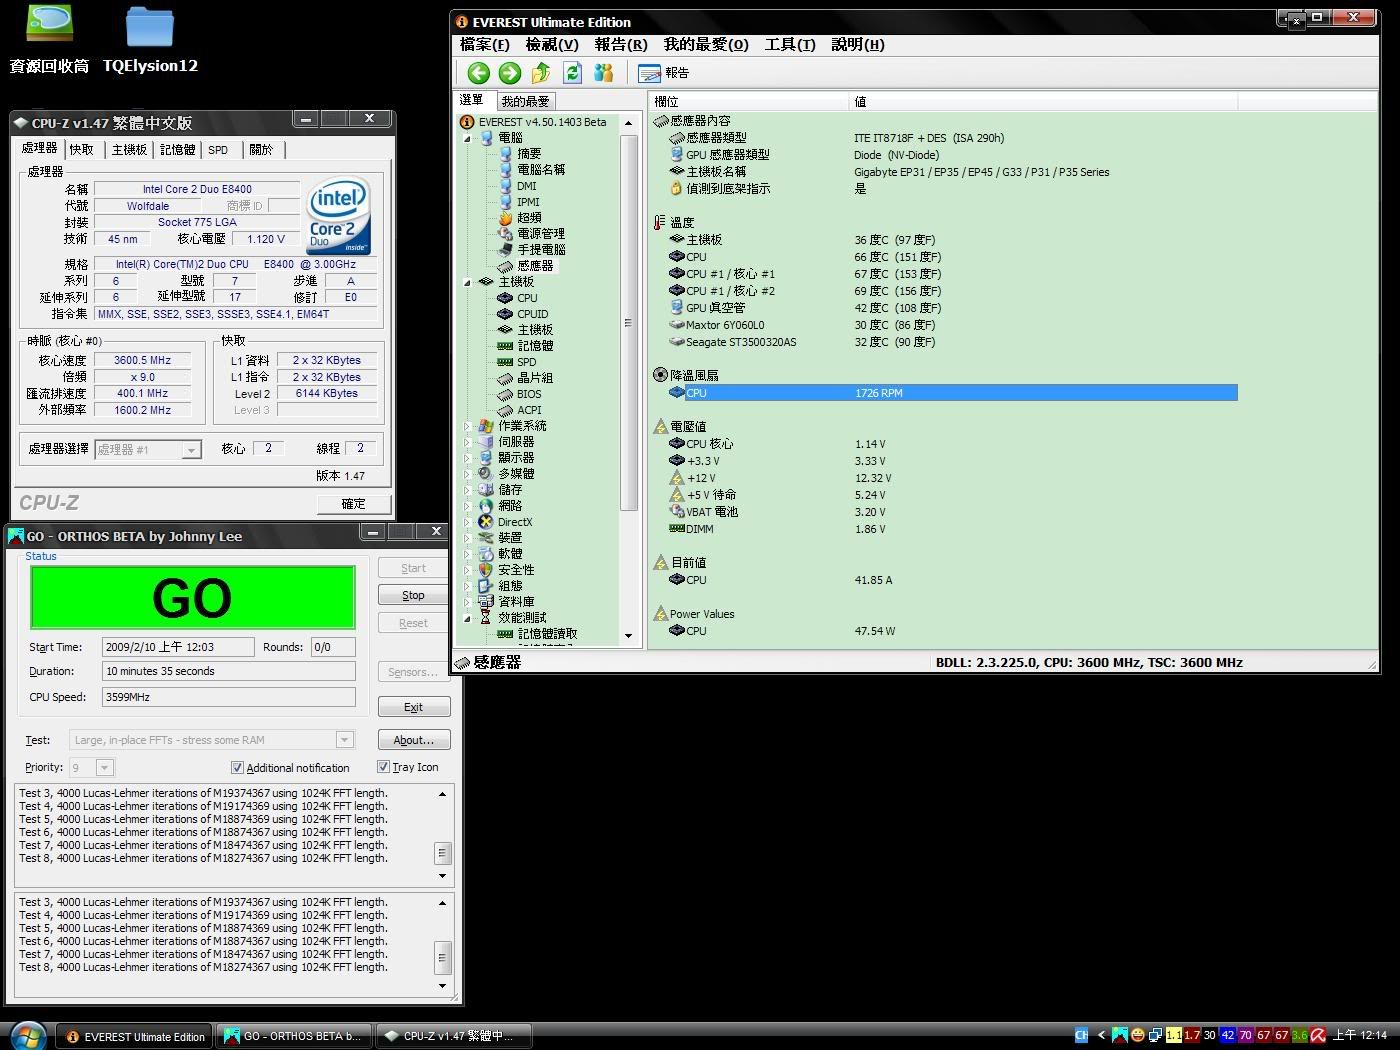
Task: Collapse the 電腦 node in EVEREST tree
Action: (x=467, y=138)
